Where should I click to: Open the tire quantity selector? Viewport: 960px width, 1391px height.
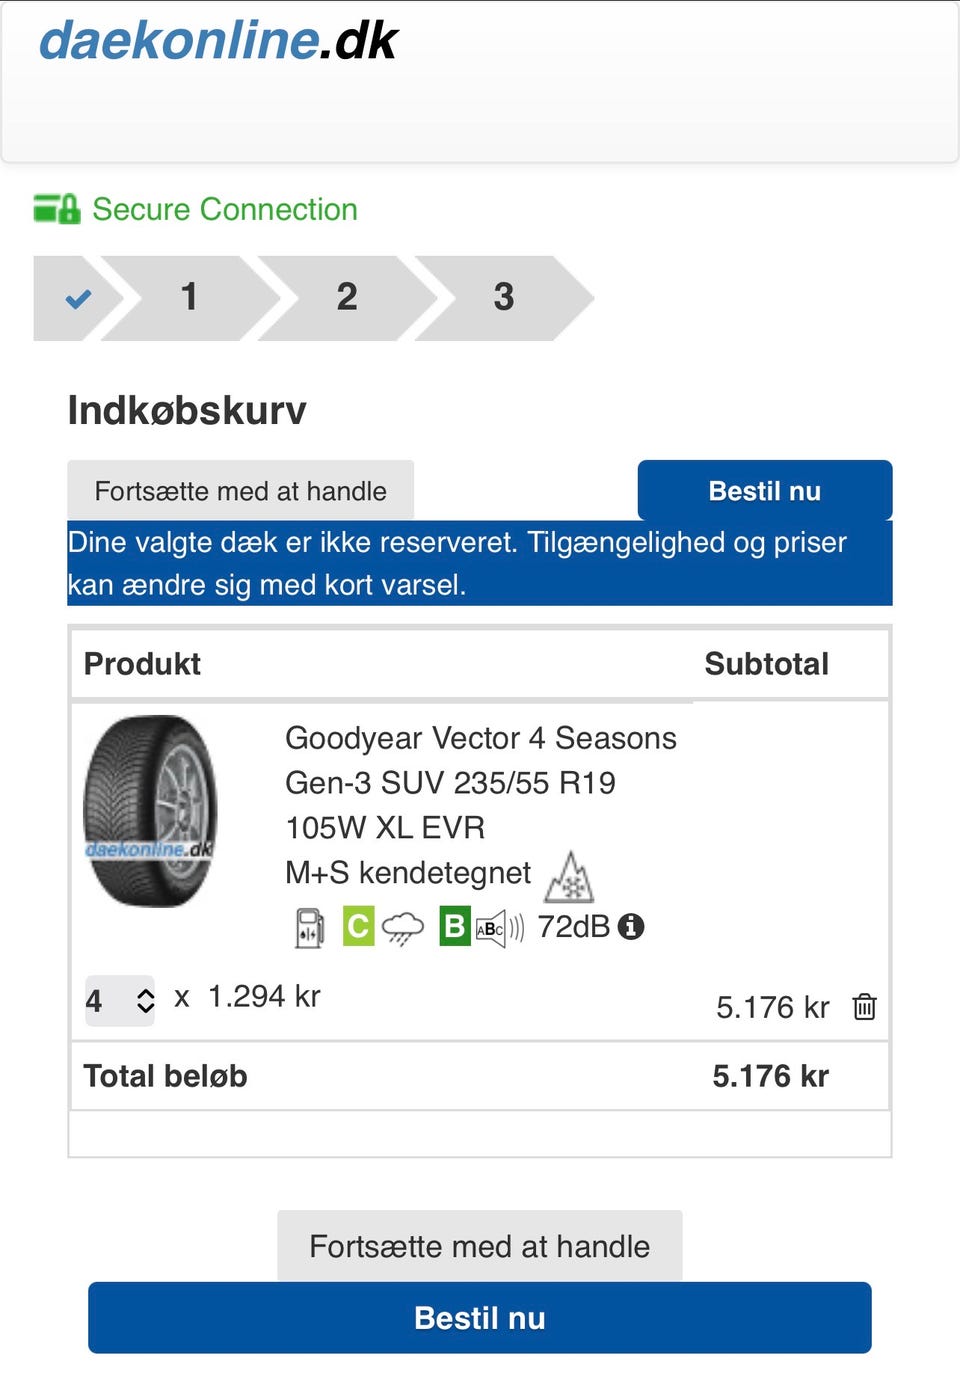click(x=120, y=1000)
